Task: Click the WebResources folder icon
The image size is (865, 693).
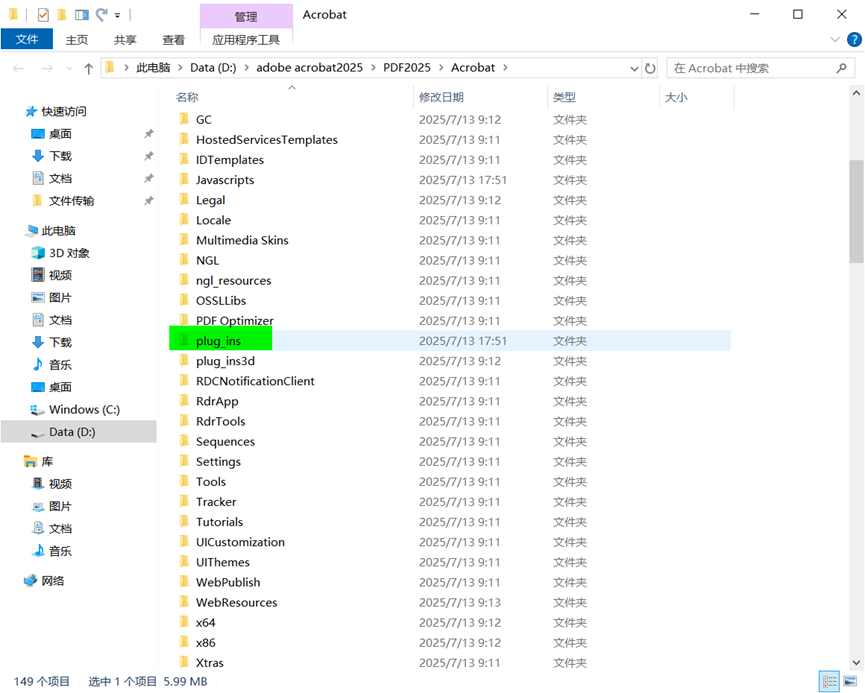Action: [184, 601]
